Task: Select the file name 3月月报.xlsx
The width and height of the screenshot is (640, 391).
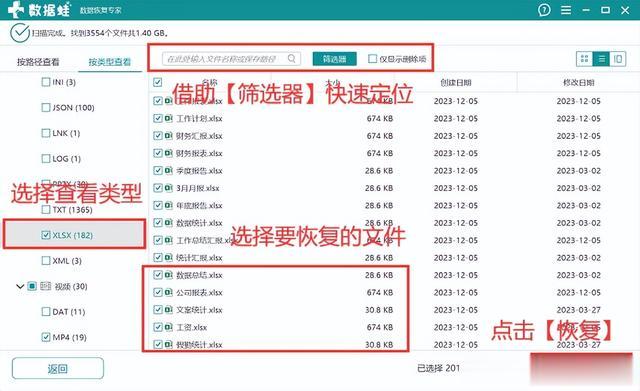Action: coord(198,188)
